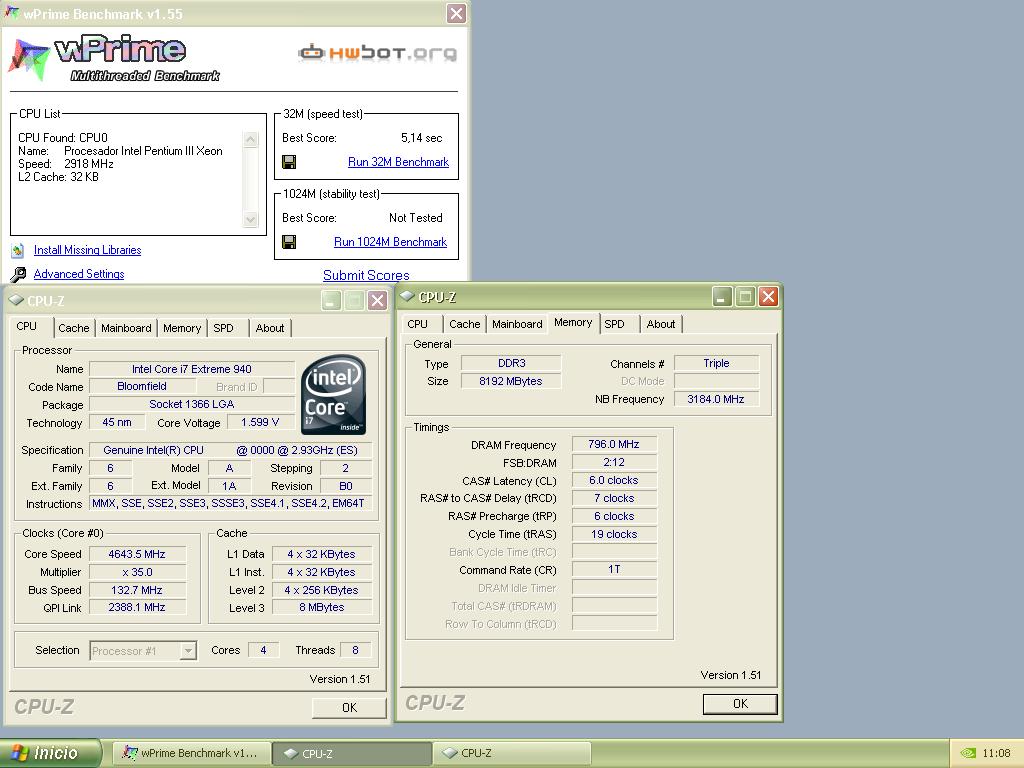Minimize the left CPU-Z window
1024x768 pixels.
click(330, 300)
